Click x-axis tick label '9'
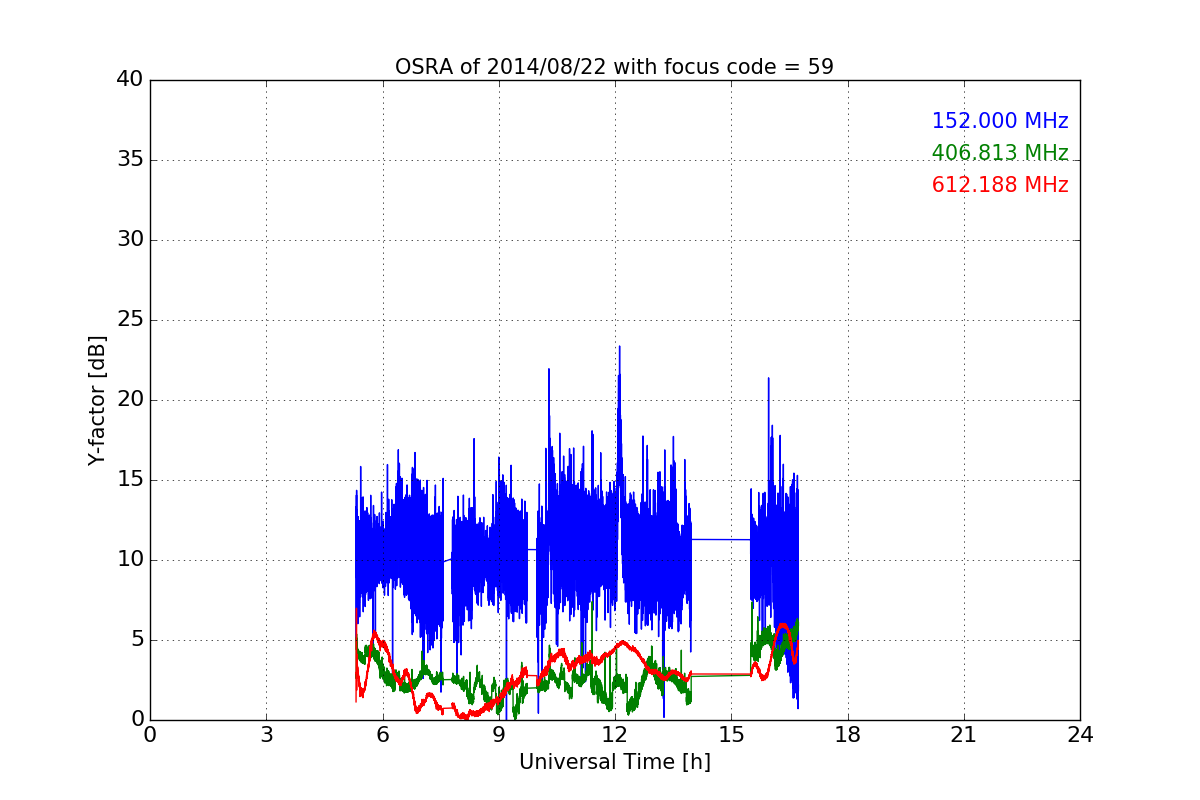The height and width of the screenshot is (800, 1200). coord(499,734)
